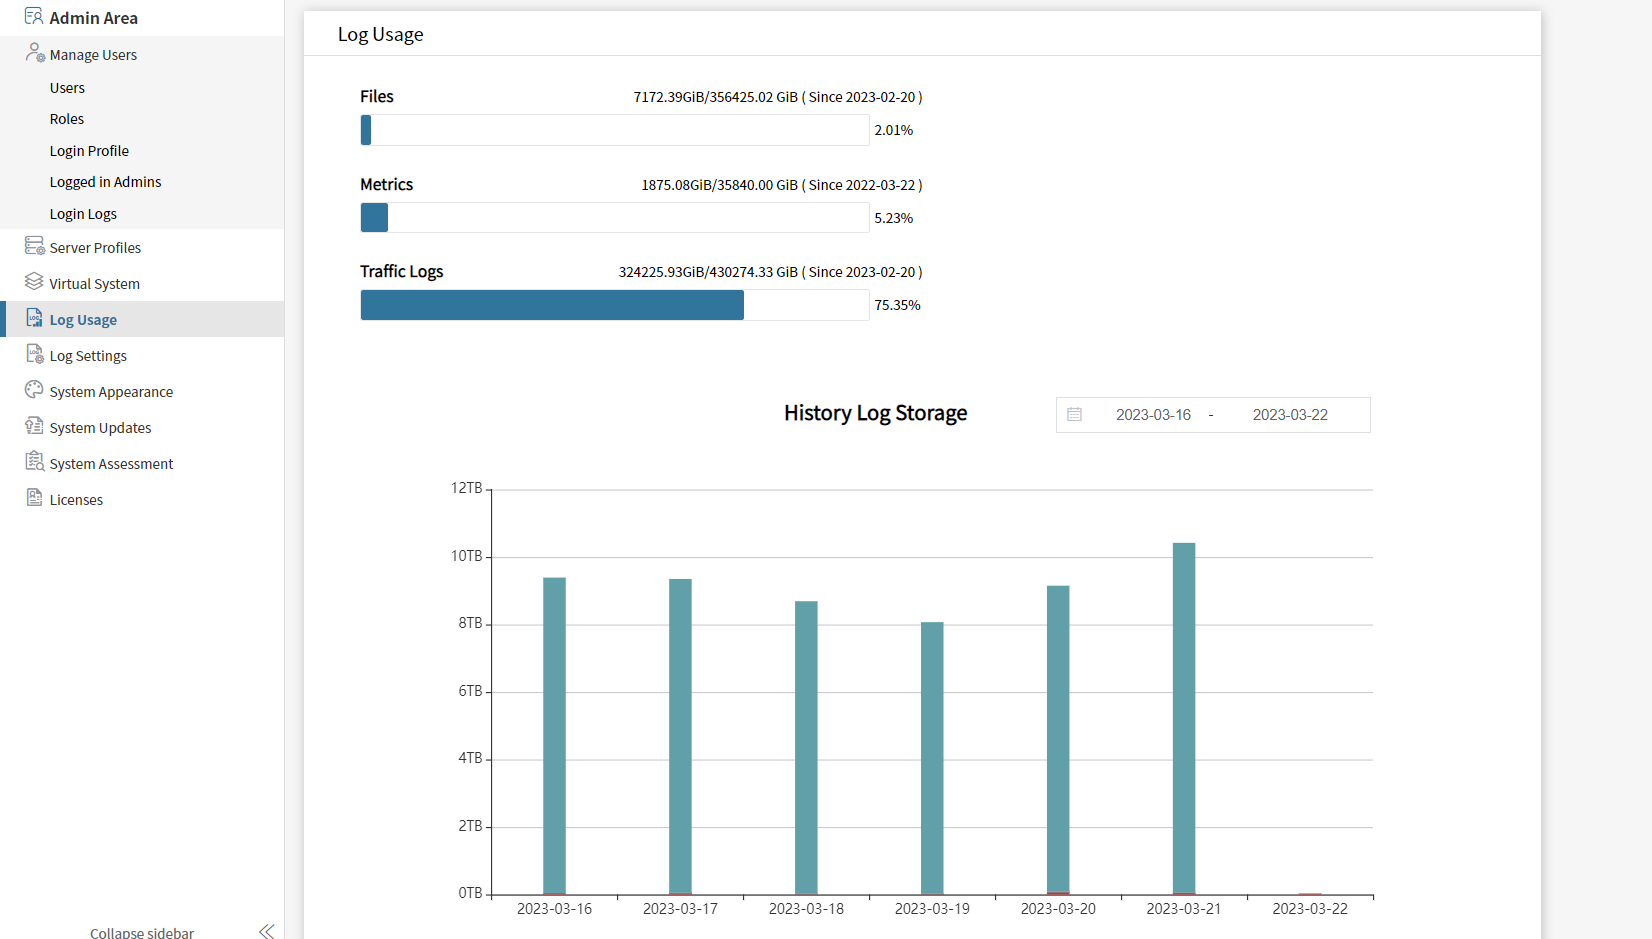Click the Manage Users icon
Image resolution: width=1652 pixels, height=939 pixels.
[35, 53]
